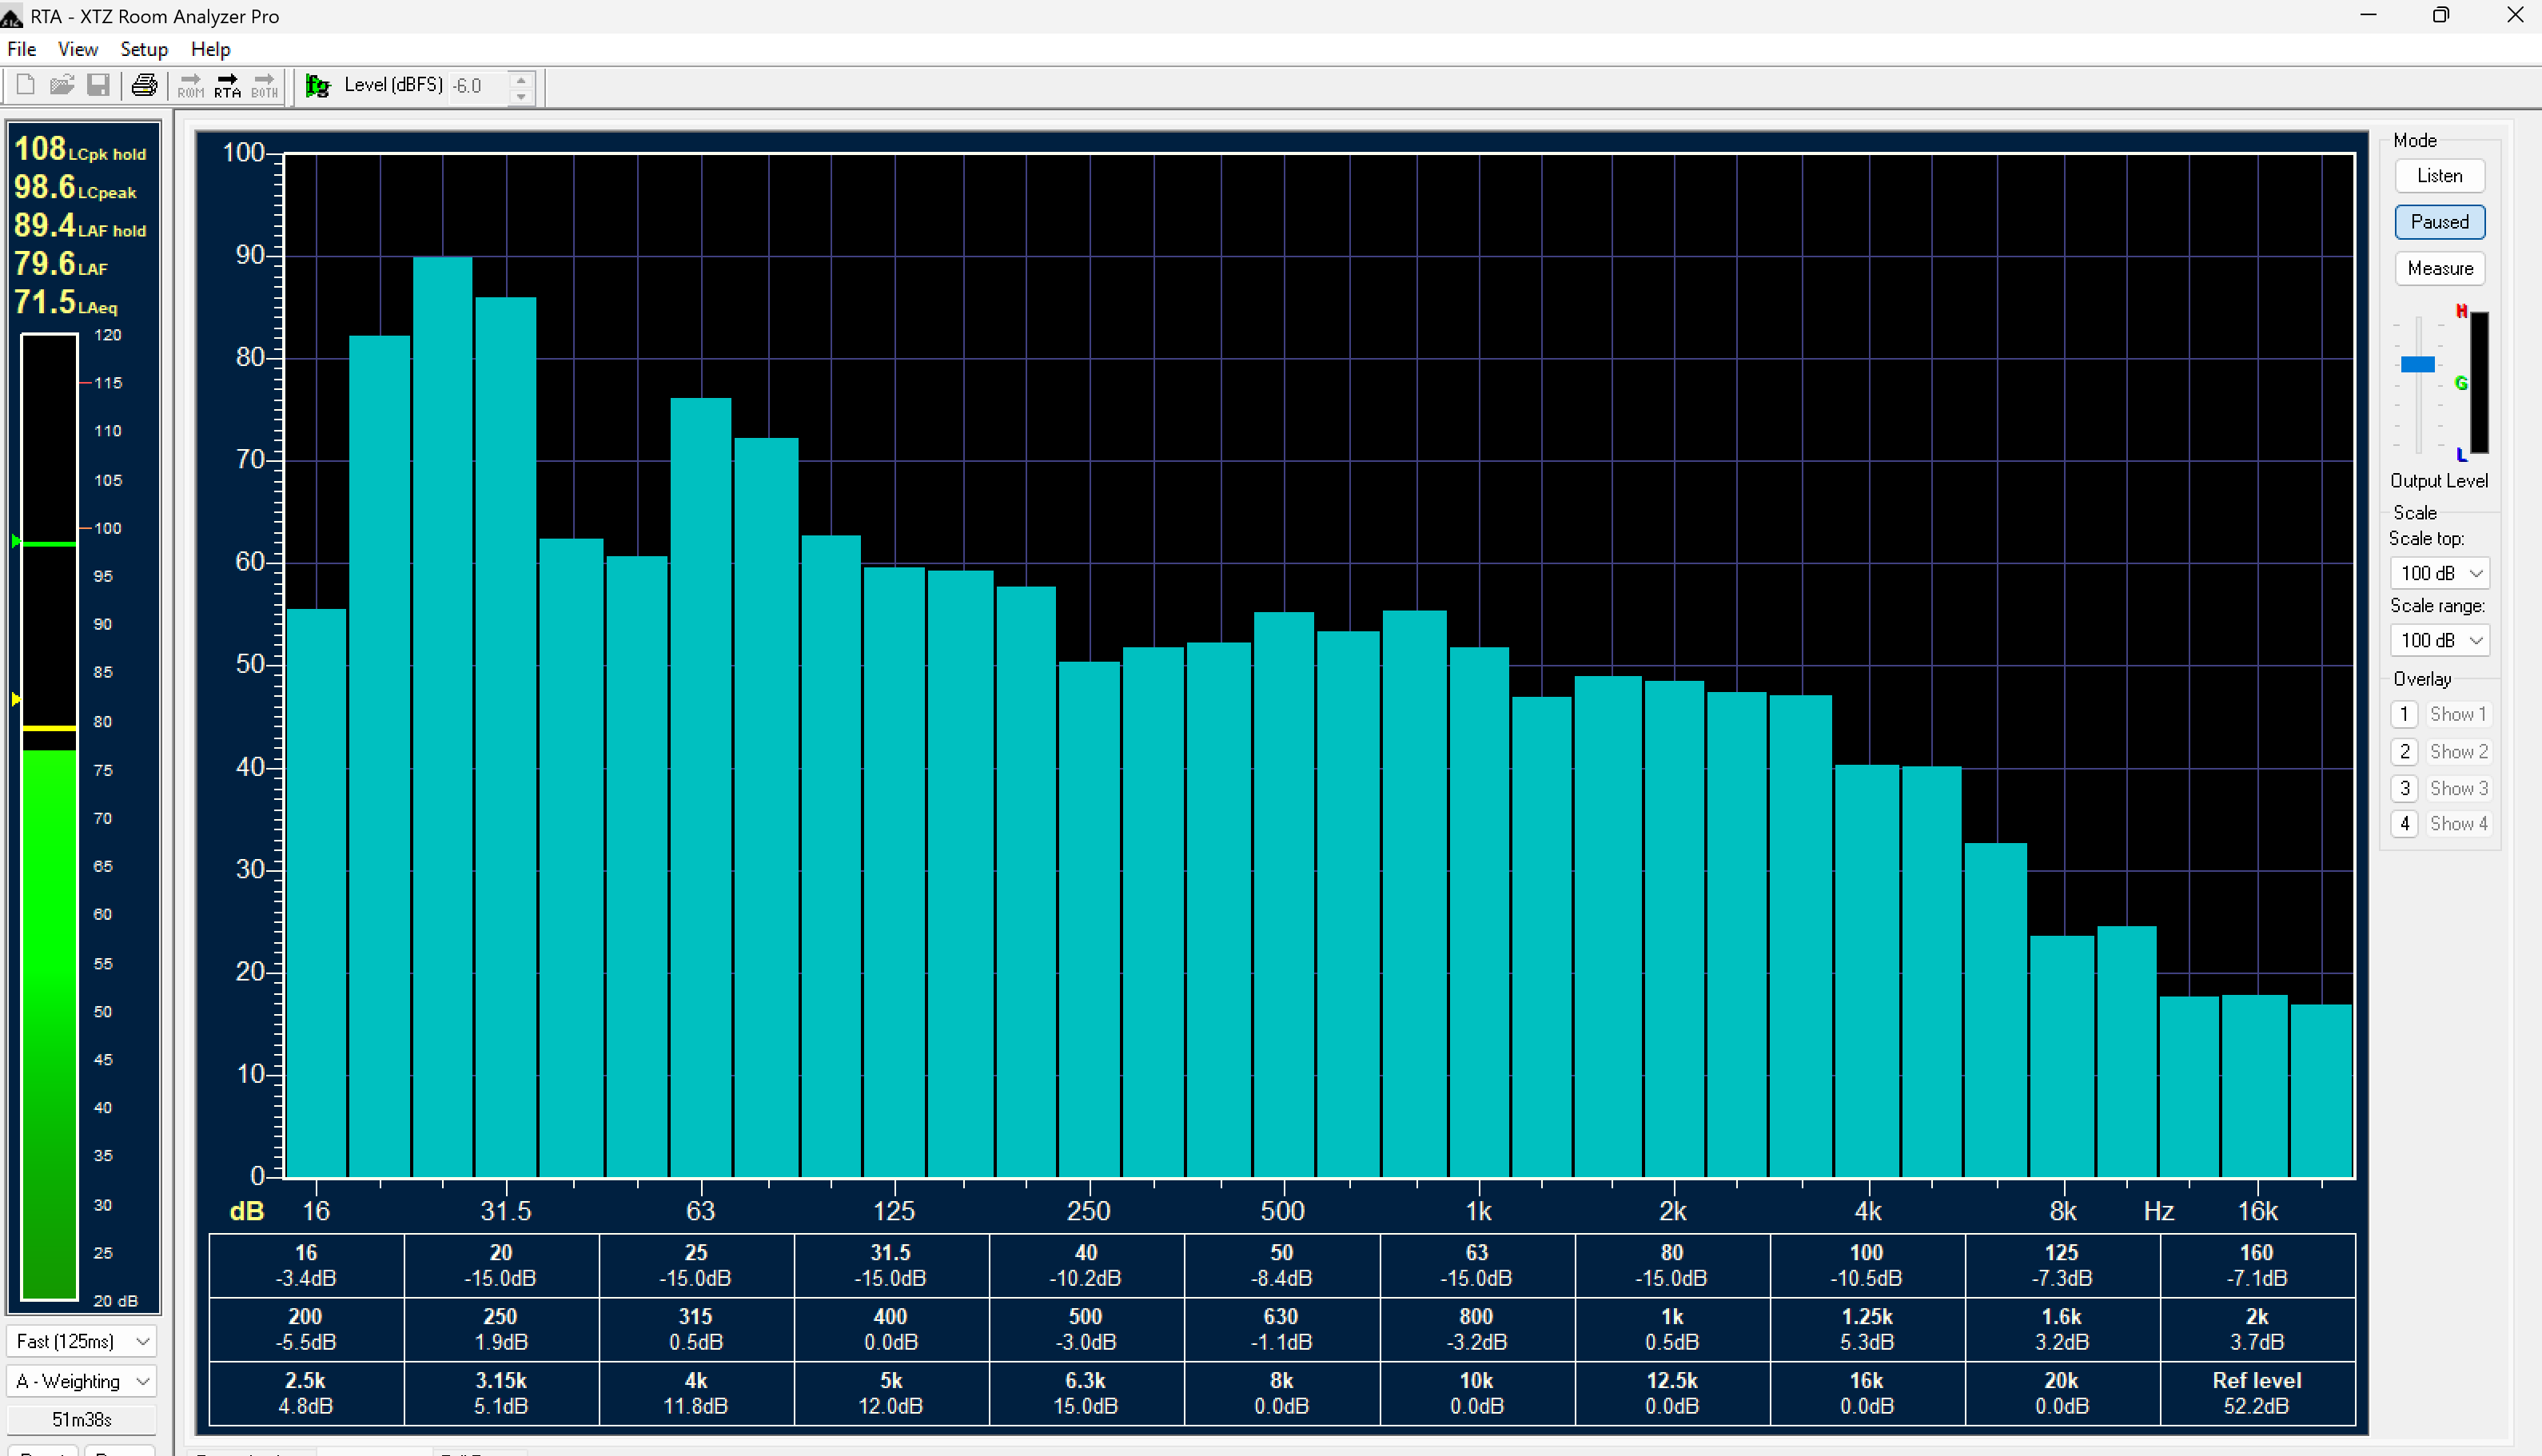2542x1456 pixels.
Task: Enable Show 3 overlay
Action: (x=2458, y=788)
